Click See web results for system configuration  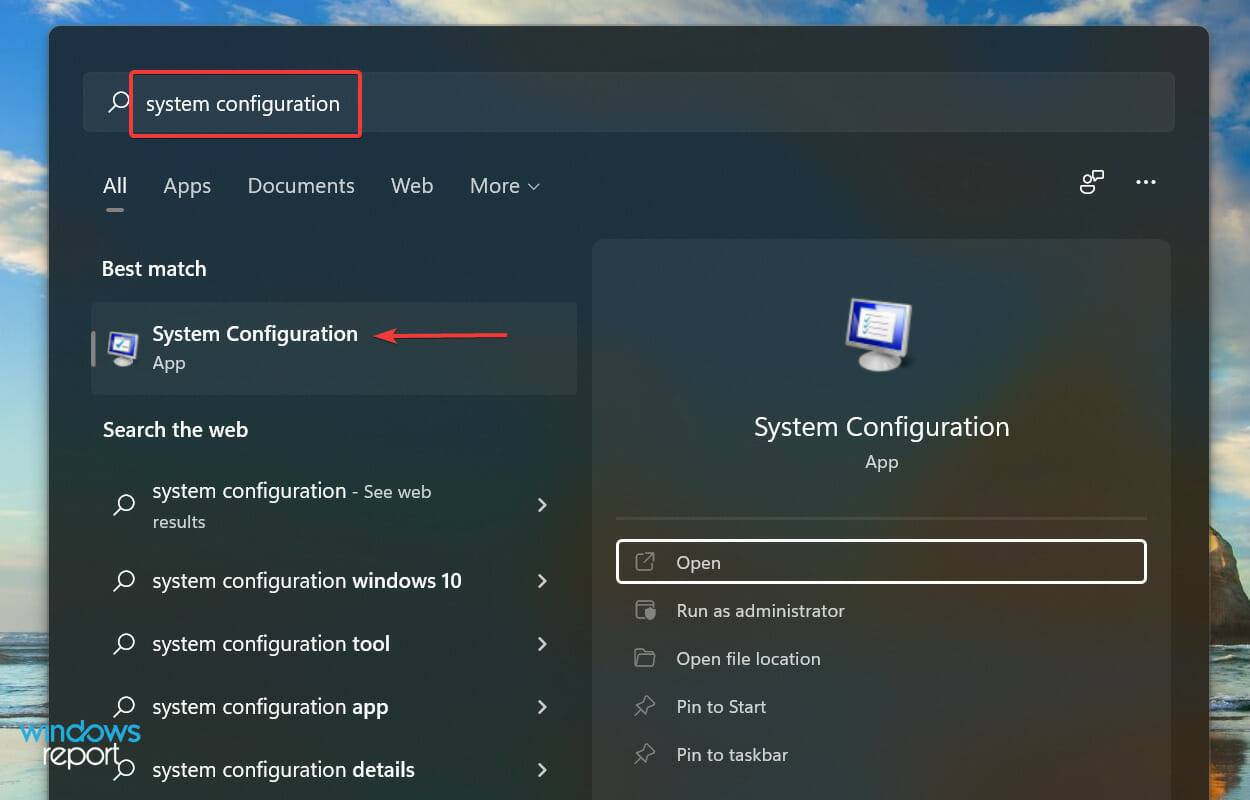pyautogui.click(x=291, y=505)
